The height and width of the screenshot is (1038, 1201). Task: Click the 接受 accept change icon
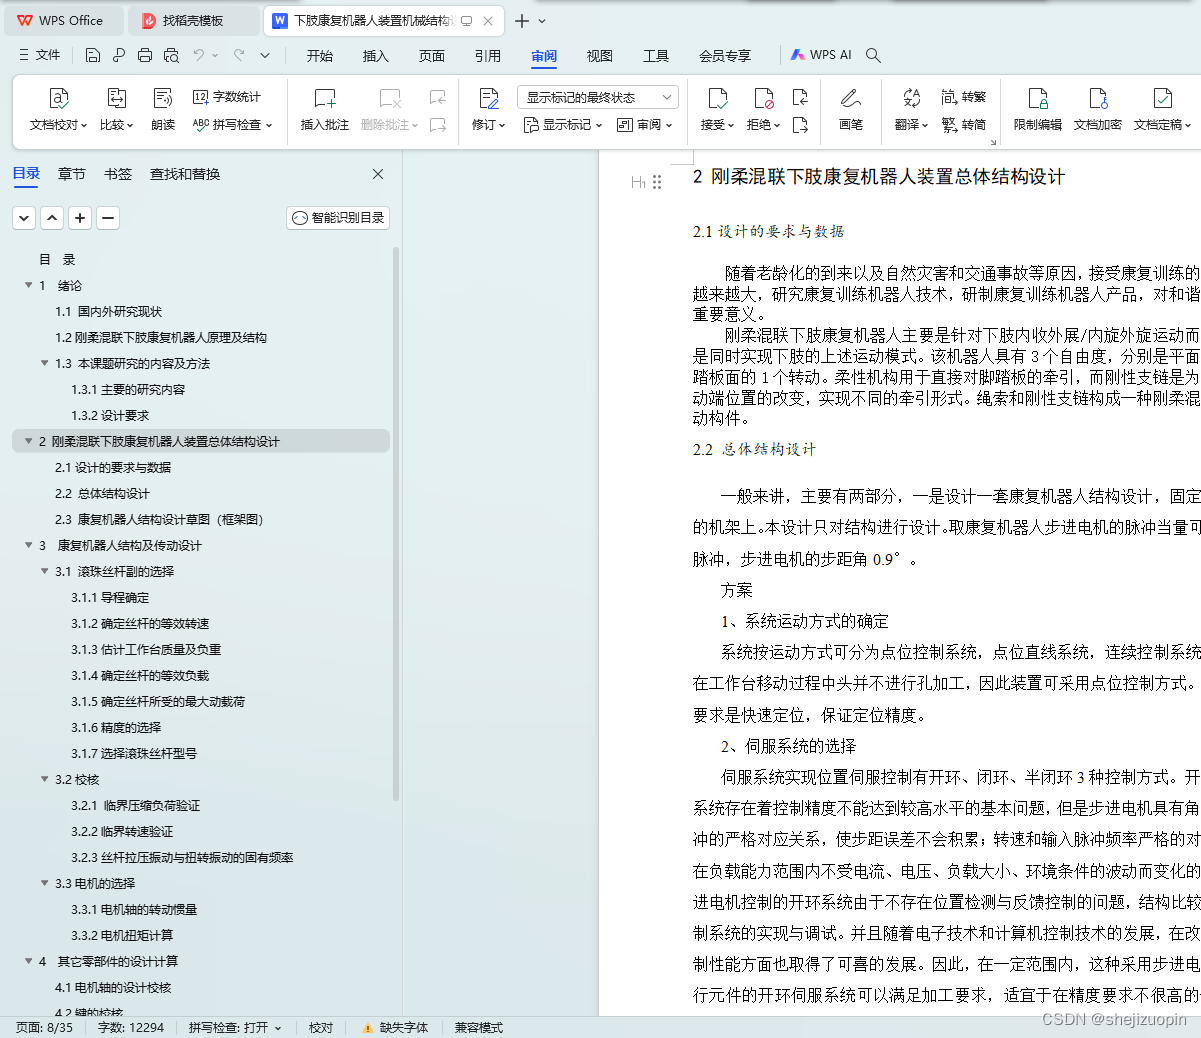[717, 99]
